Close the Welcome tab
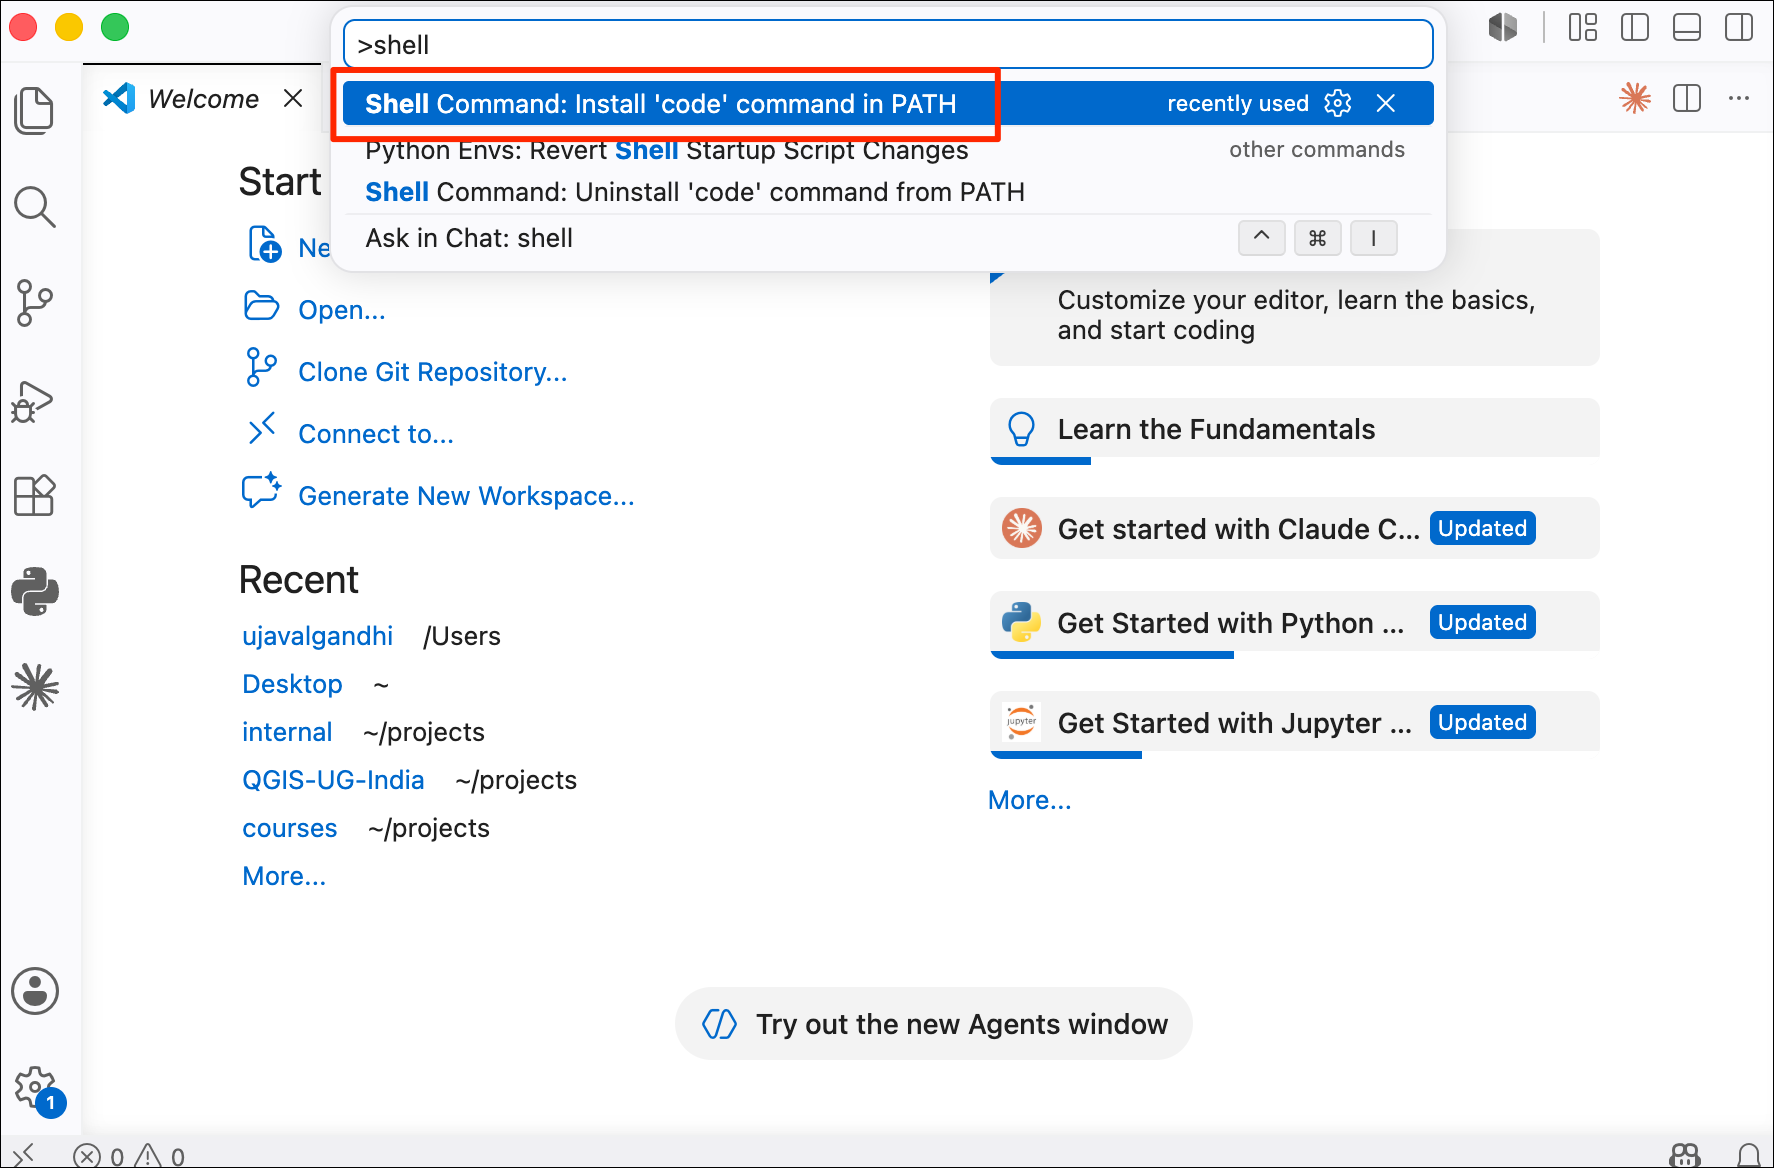Screen dimensions: 1774x1168 (x=293, y=98)
